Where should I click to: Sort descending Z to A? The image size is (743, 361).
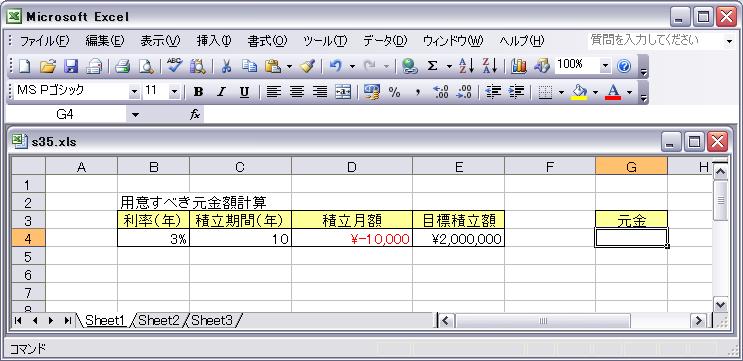pos(489,67)
